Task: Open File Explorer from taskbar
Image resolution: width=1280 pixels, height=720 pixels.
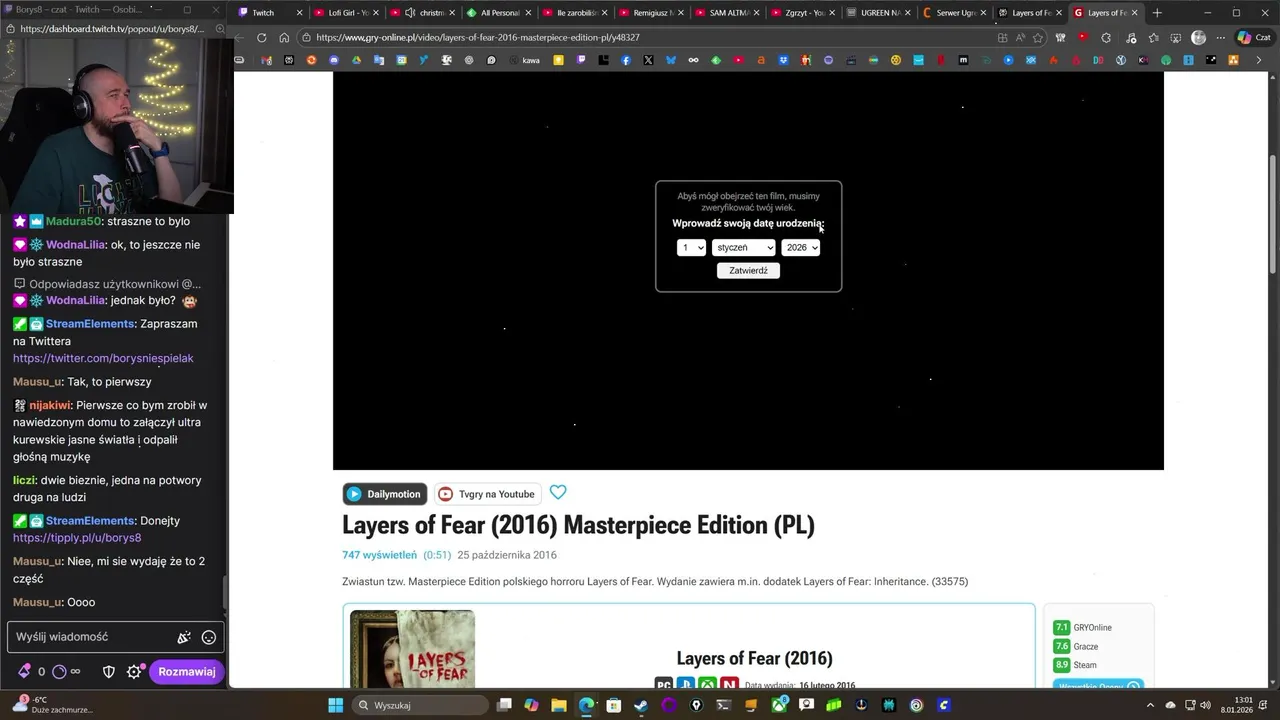Action: [x=559, y=705]
